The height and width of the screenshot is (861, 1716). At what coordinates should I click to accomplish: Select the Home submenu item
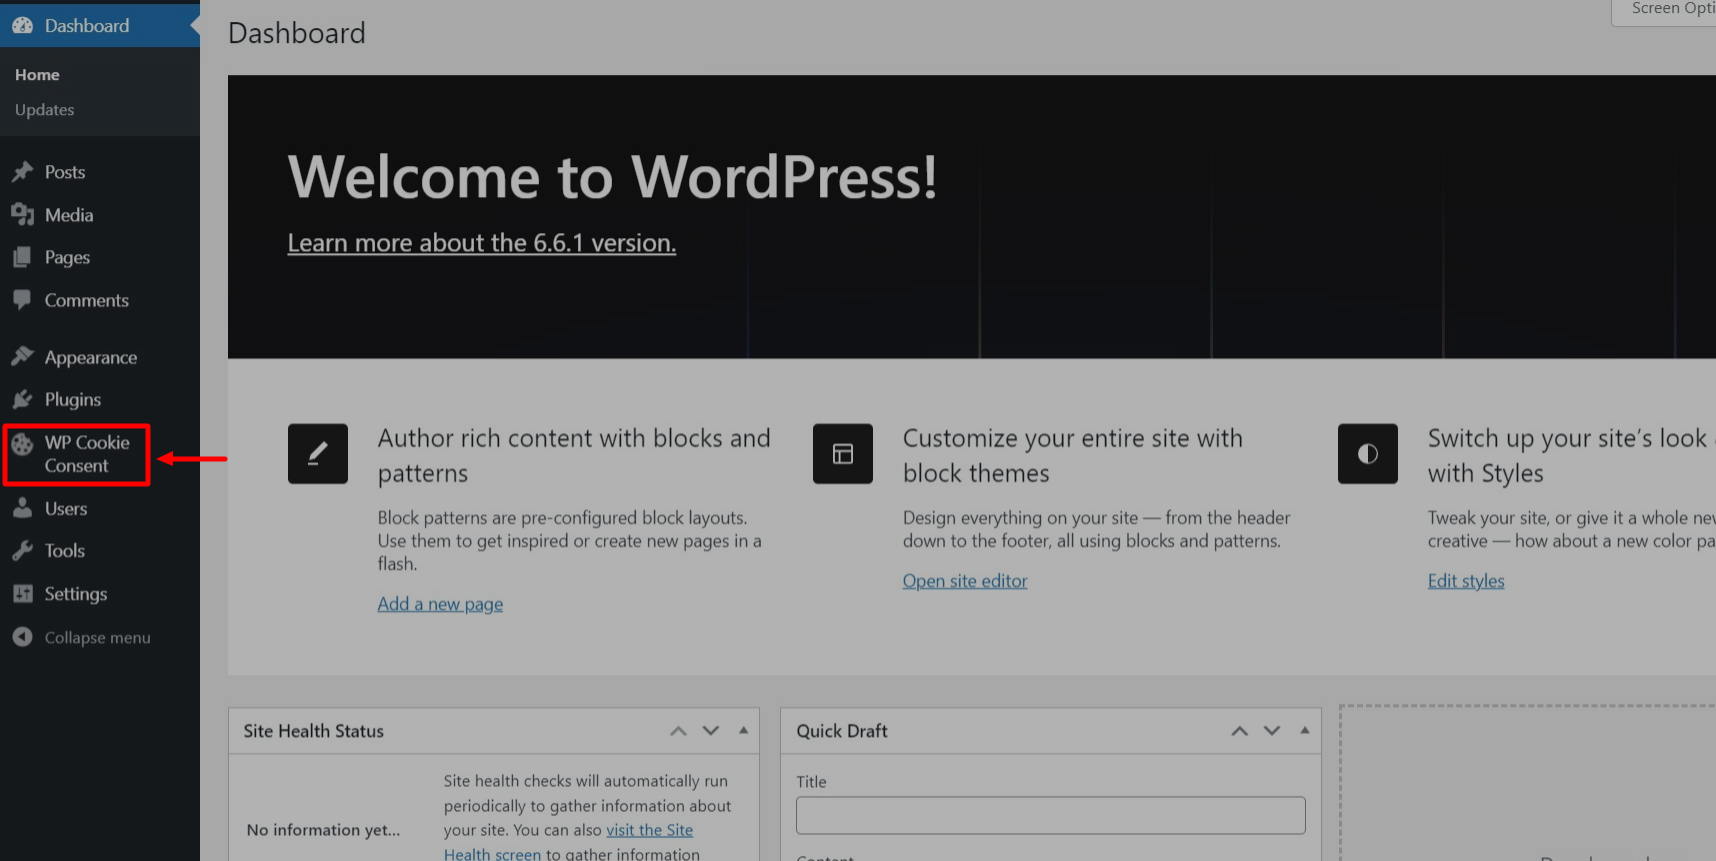[37, 75]
